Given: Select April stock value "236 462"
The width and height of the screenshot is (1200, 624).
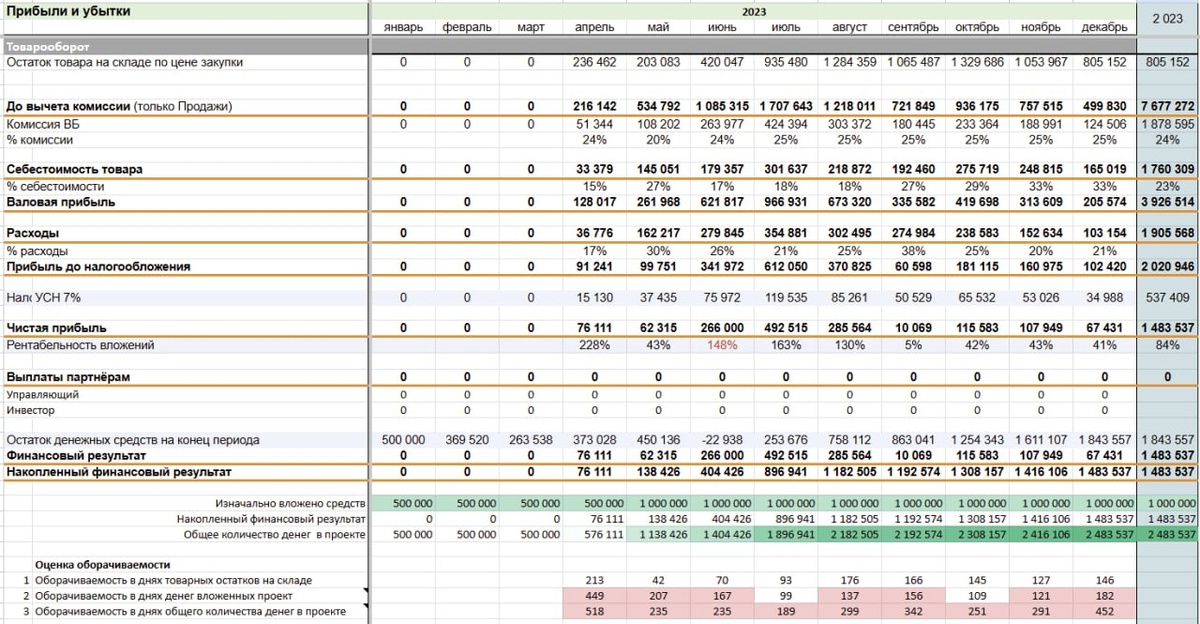Looking at the screenshot, I should pos(595,63).
